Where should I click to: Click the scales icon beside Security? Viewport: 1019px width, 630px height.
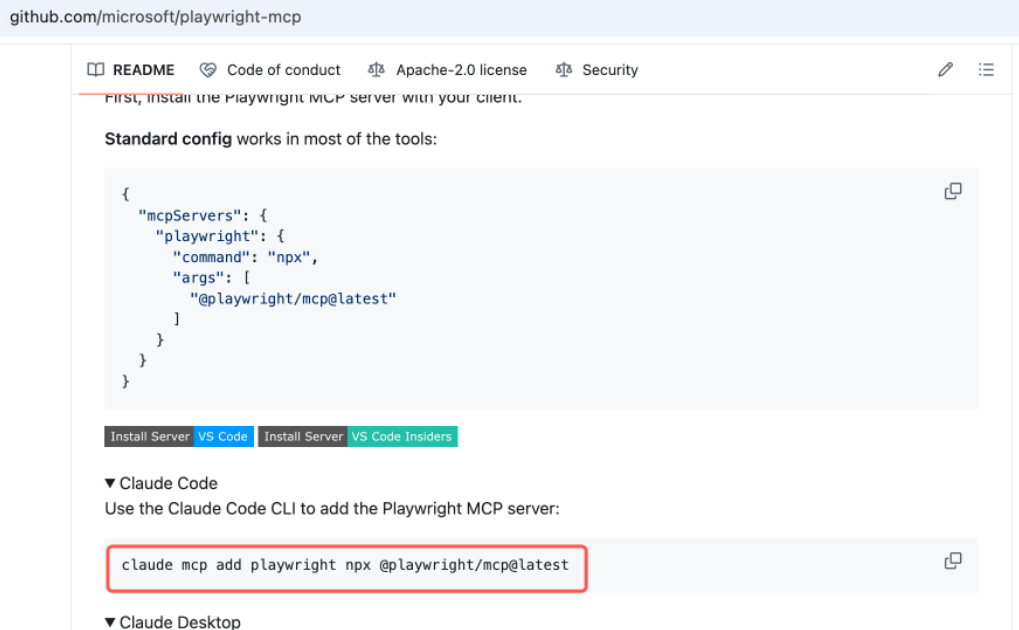tap(563, 70)
